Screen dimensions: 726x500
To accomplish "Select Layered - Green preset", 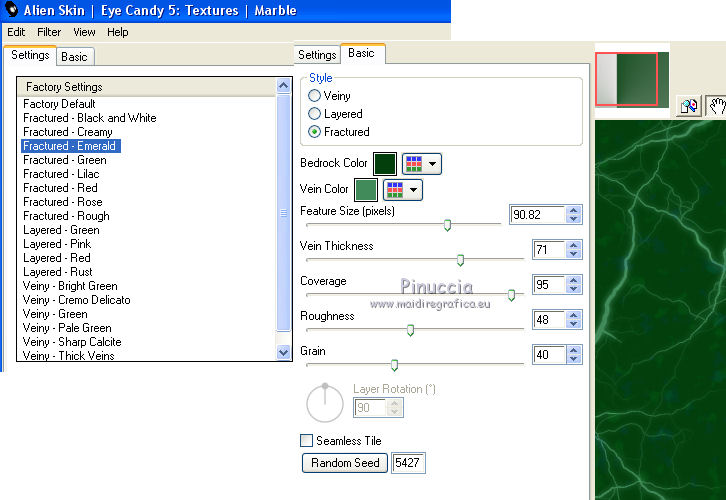I will 61,230.
